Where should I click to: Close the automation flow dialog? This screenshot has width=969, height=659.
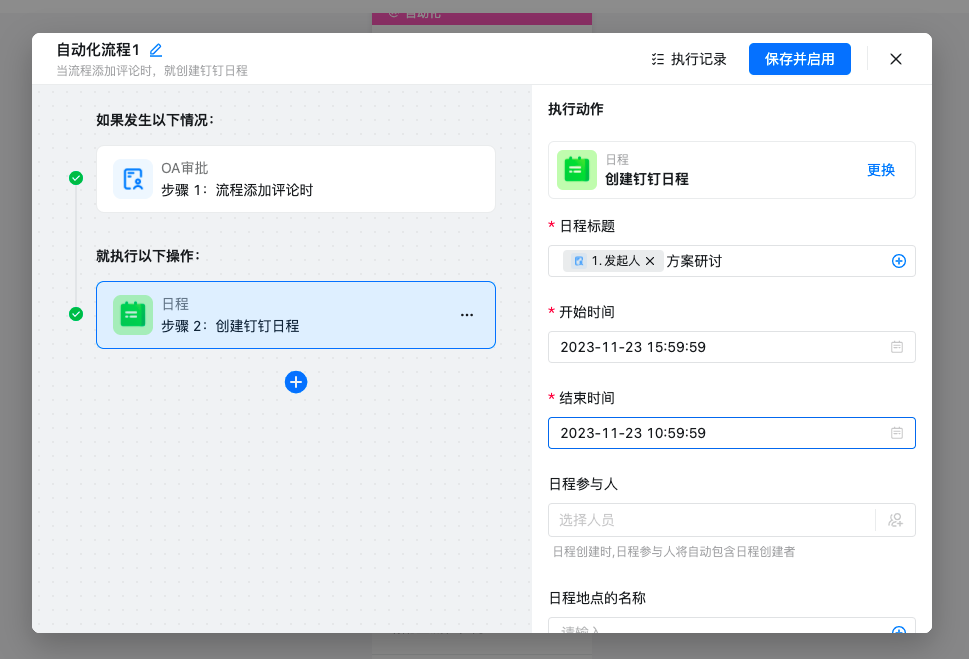895,59
